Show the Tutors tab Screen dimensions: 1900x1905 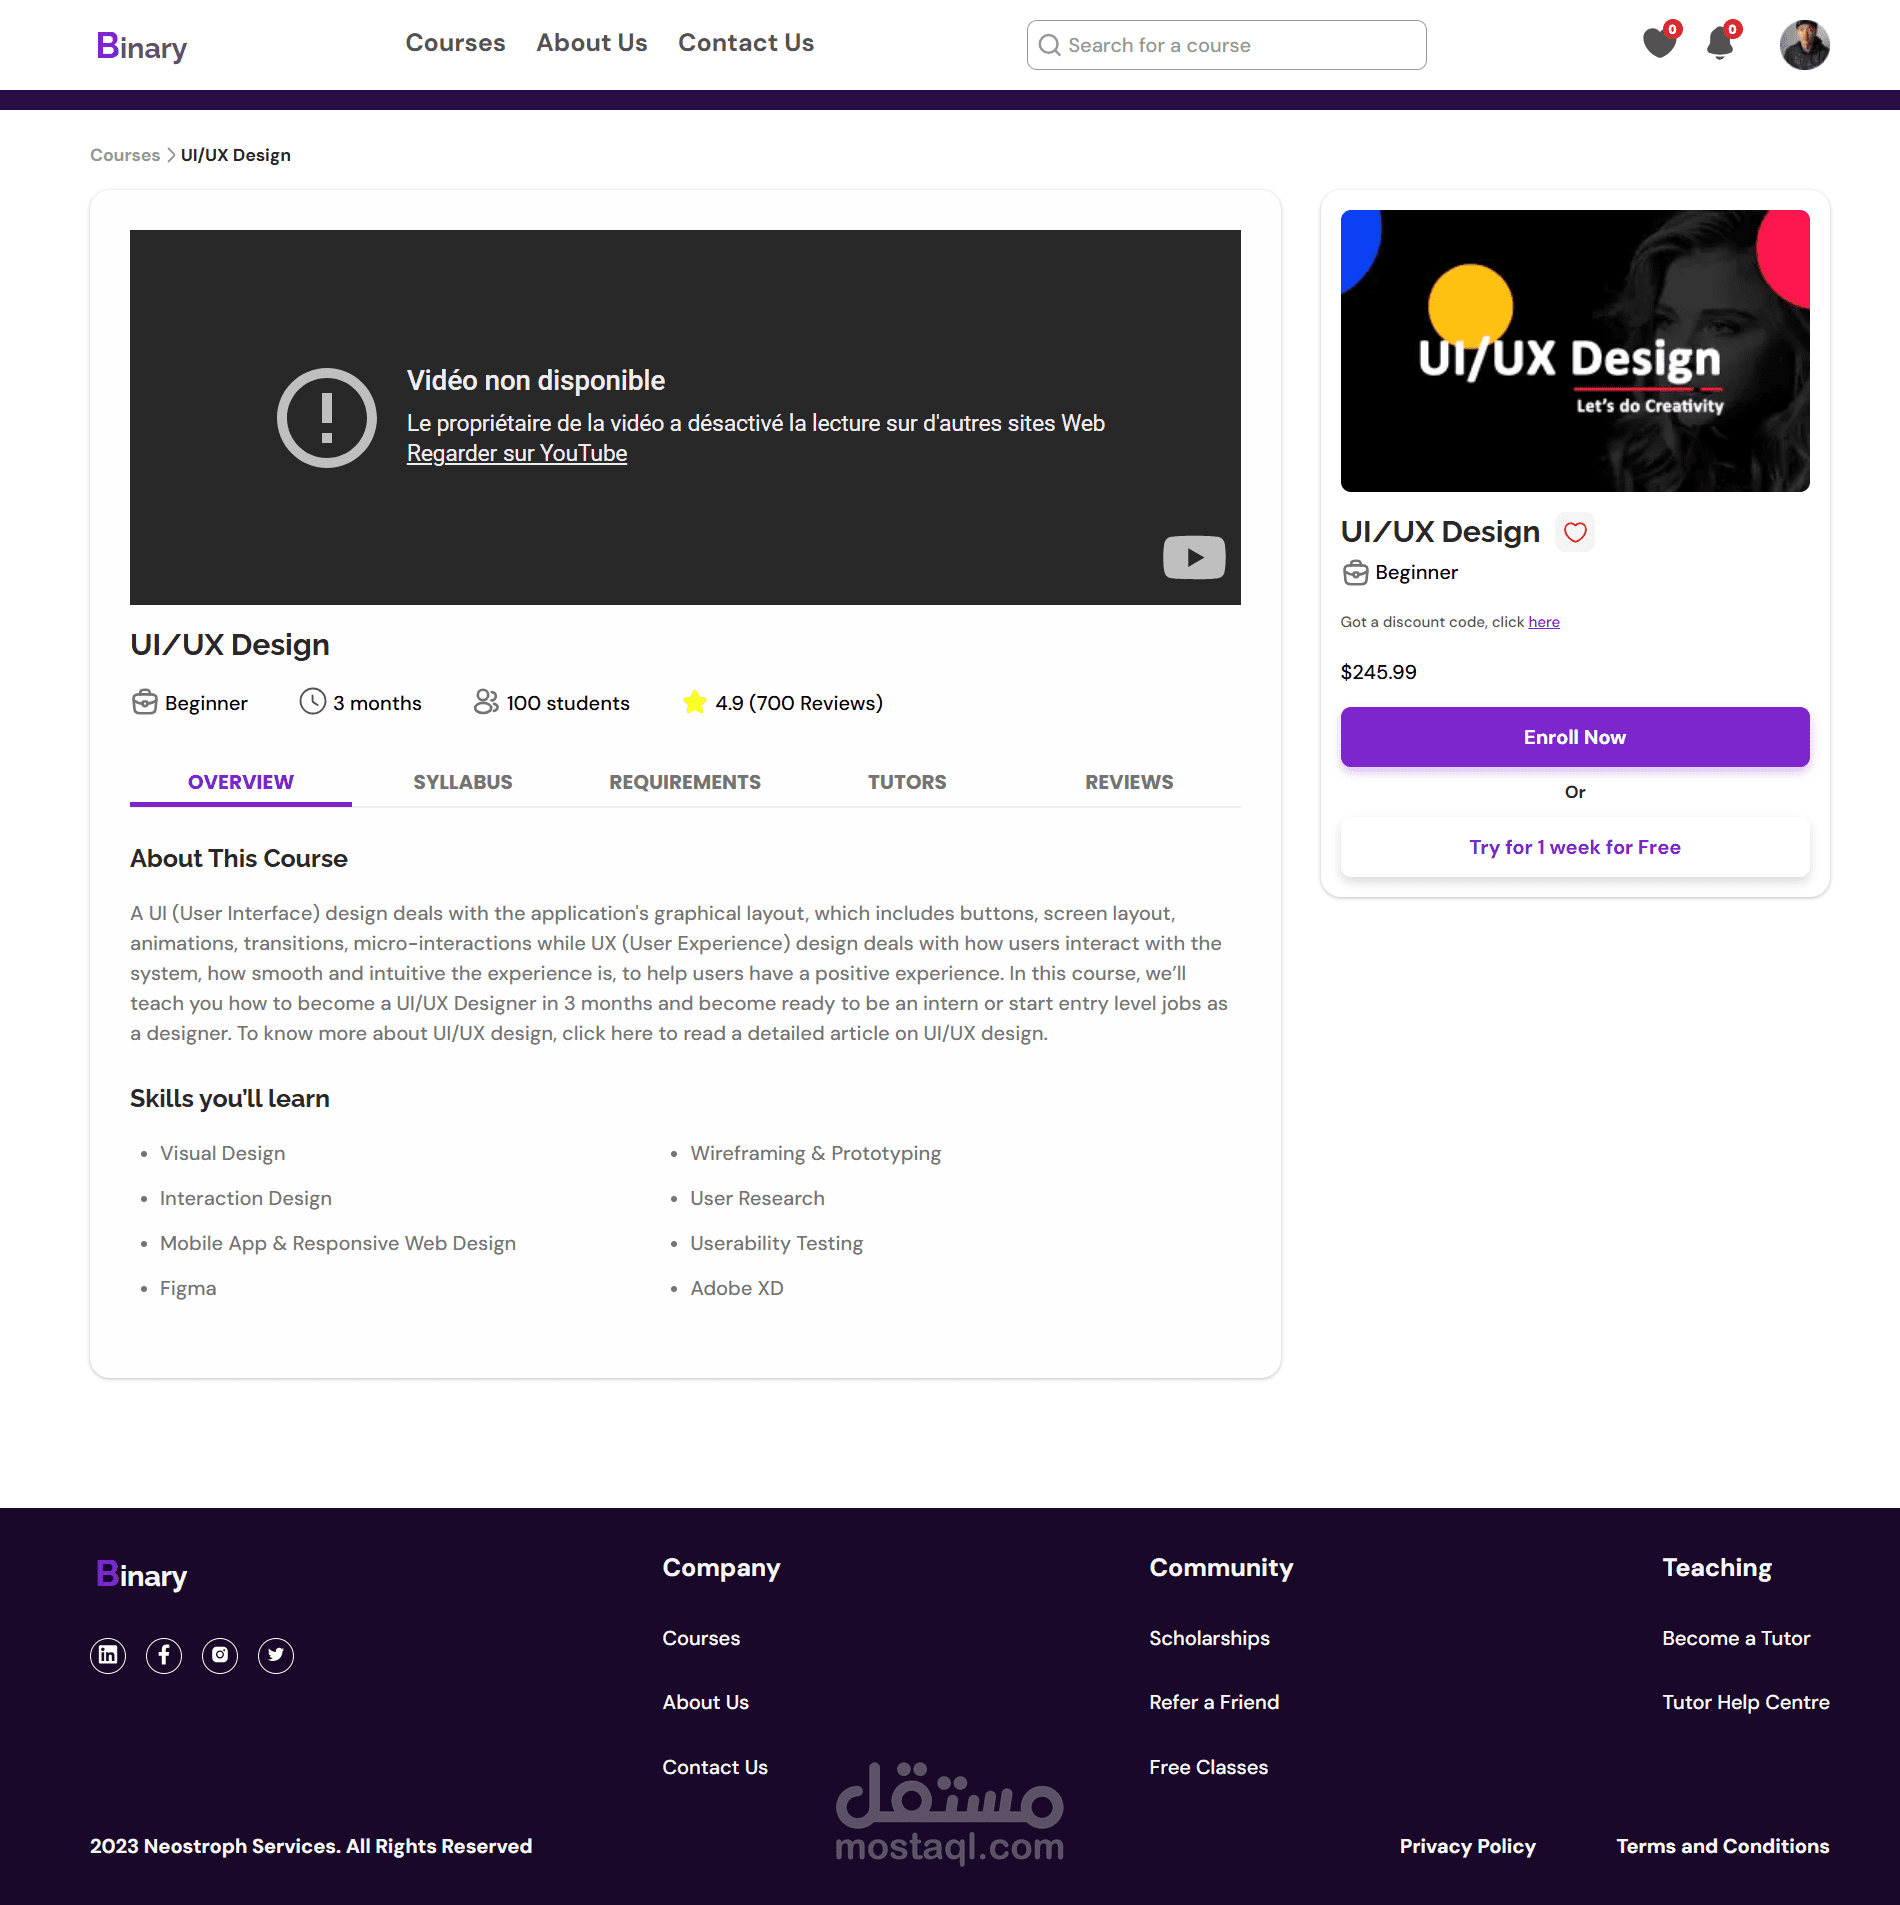click(x=907, y=782)
